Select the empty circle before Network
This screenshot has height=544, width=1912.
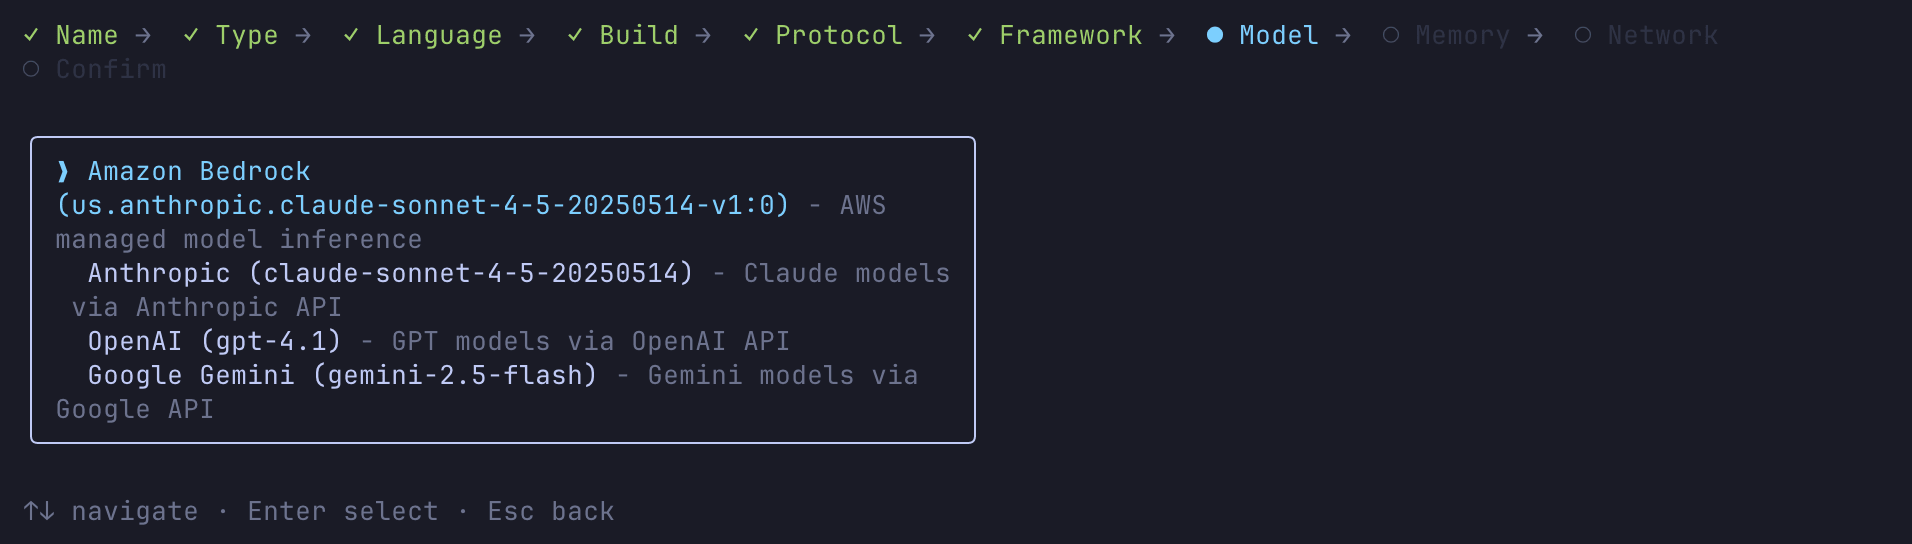click(x=1583, y=35)
